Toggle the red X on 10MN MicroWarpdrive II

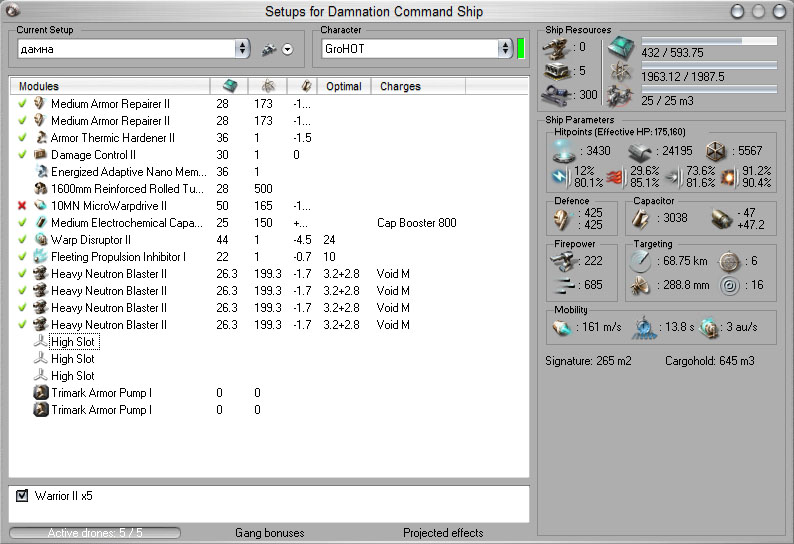tap(22, 206)
